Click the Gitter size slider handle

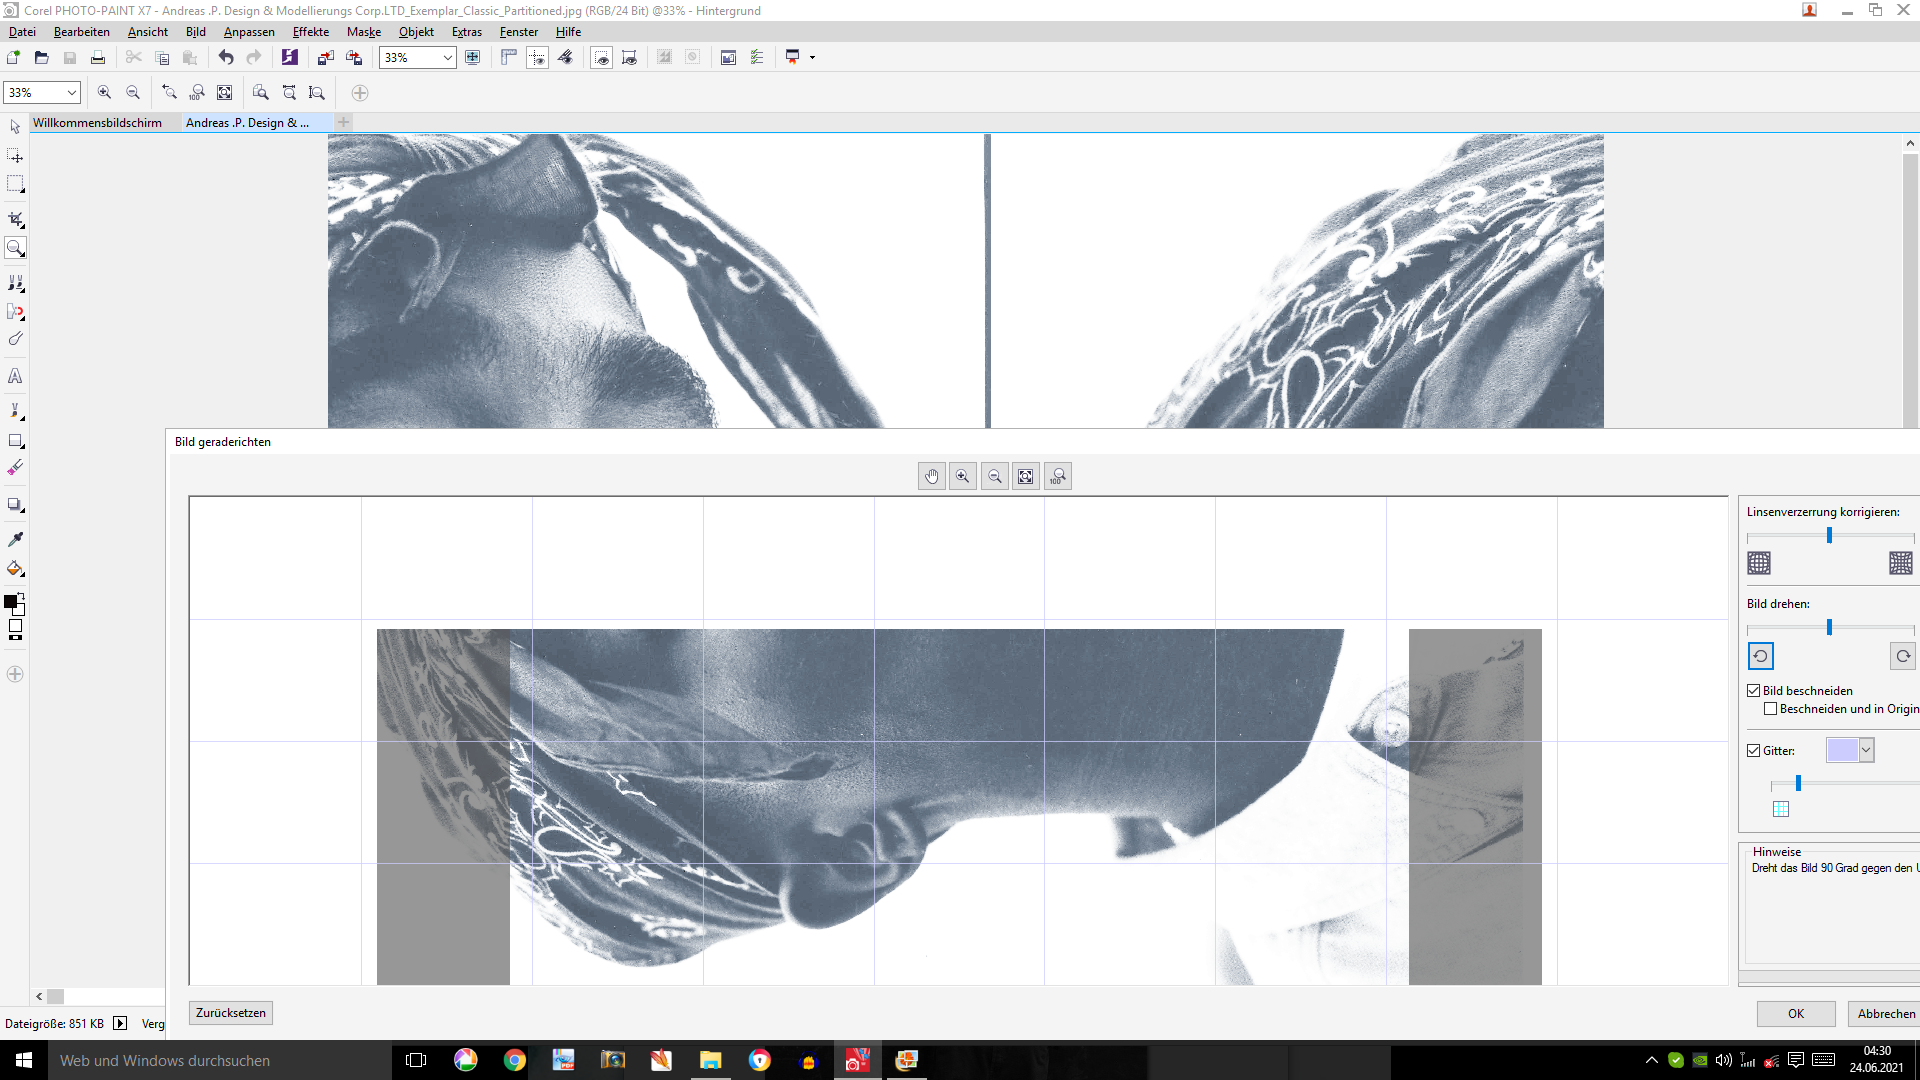1798,783
